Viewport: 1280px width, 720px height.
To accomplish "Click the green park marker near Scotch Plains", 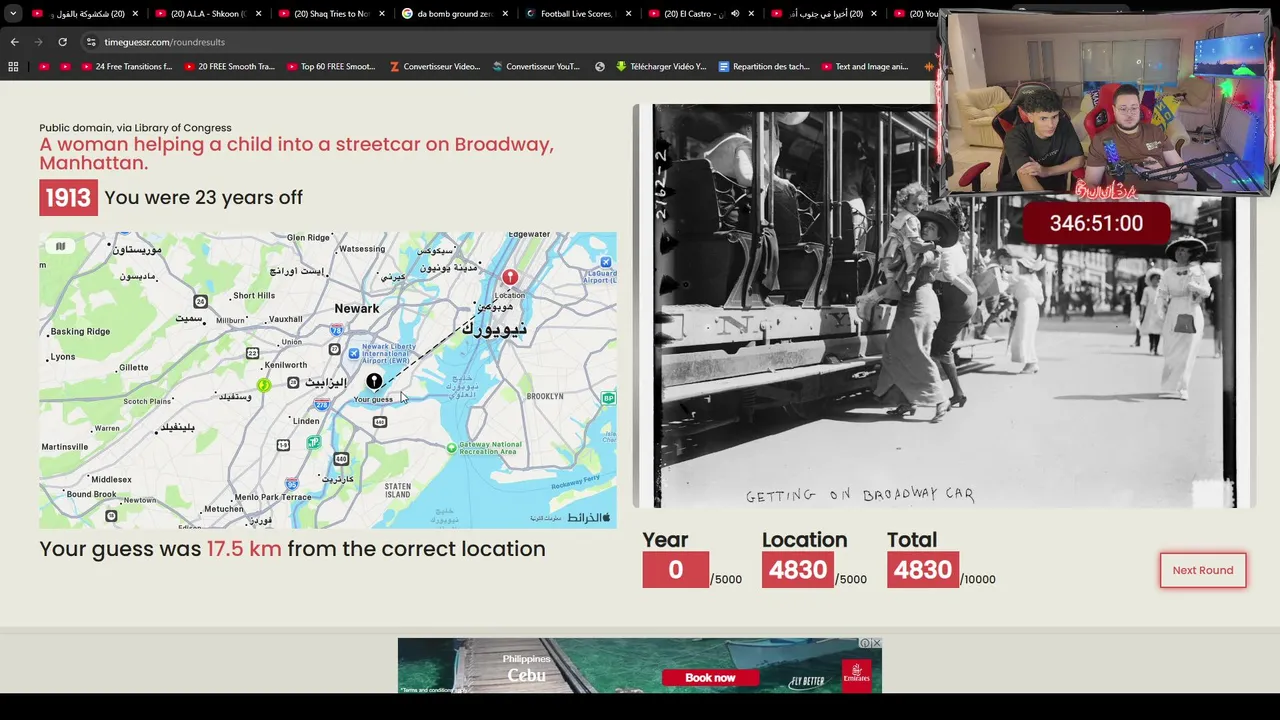I will [x=264, y=385].
